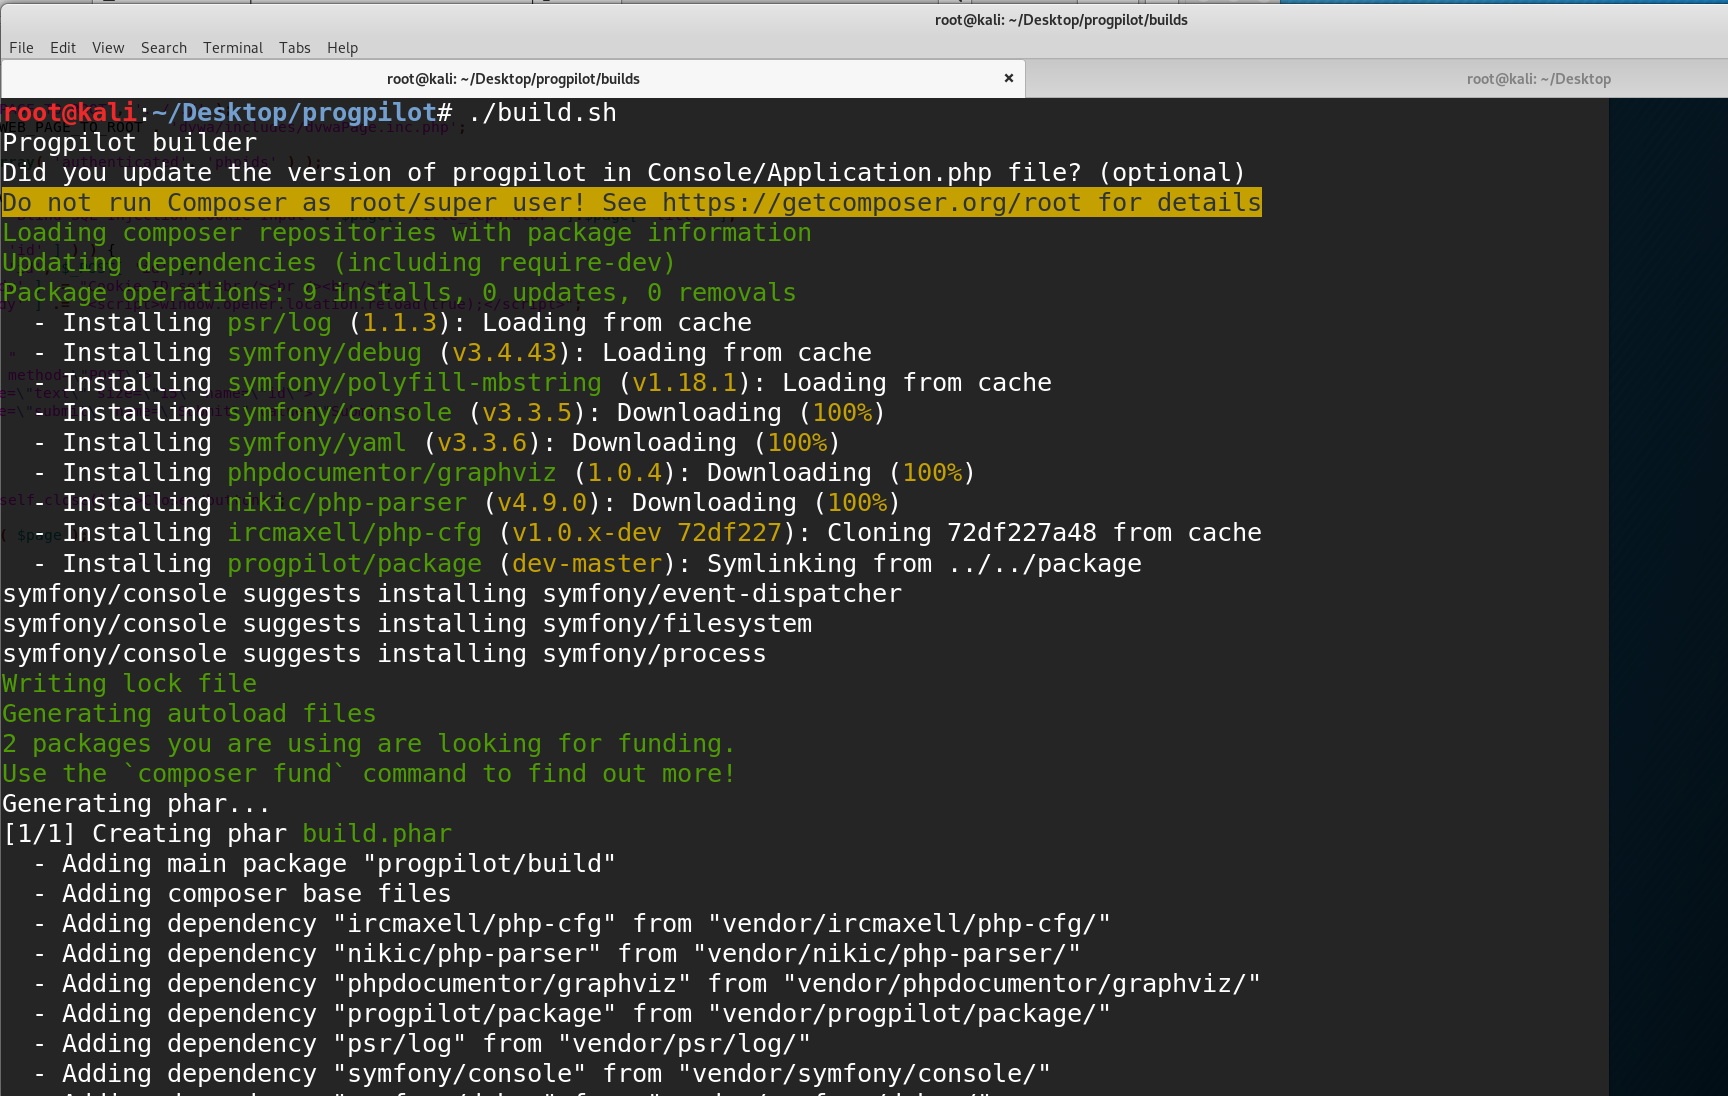The height and width of the screenshot is (1096, 1728).
Task: Click the 'composer fund' command line
Action: pyautogui.click(x=369, y=774)
